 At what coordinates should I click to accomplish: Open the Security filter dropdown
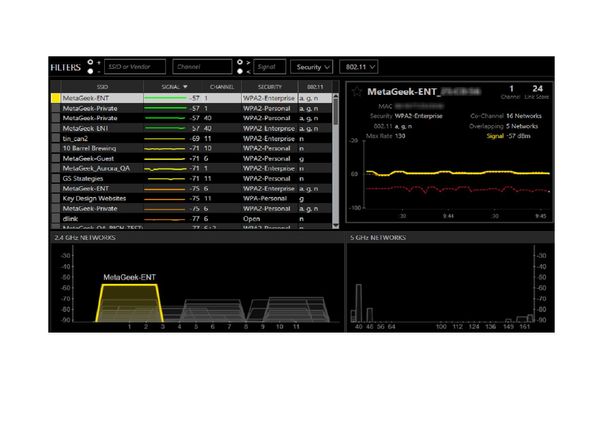(311, 67)
